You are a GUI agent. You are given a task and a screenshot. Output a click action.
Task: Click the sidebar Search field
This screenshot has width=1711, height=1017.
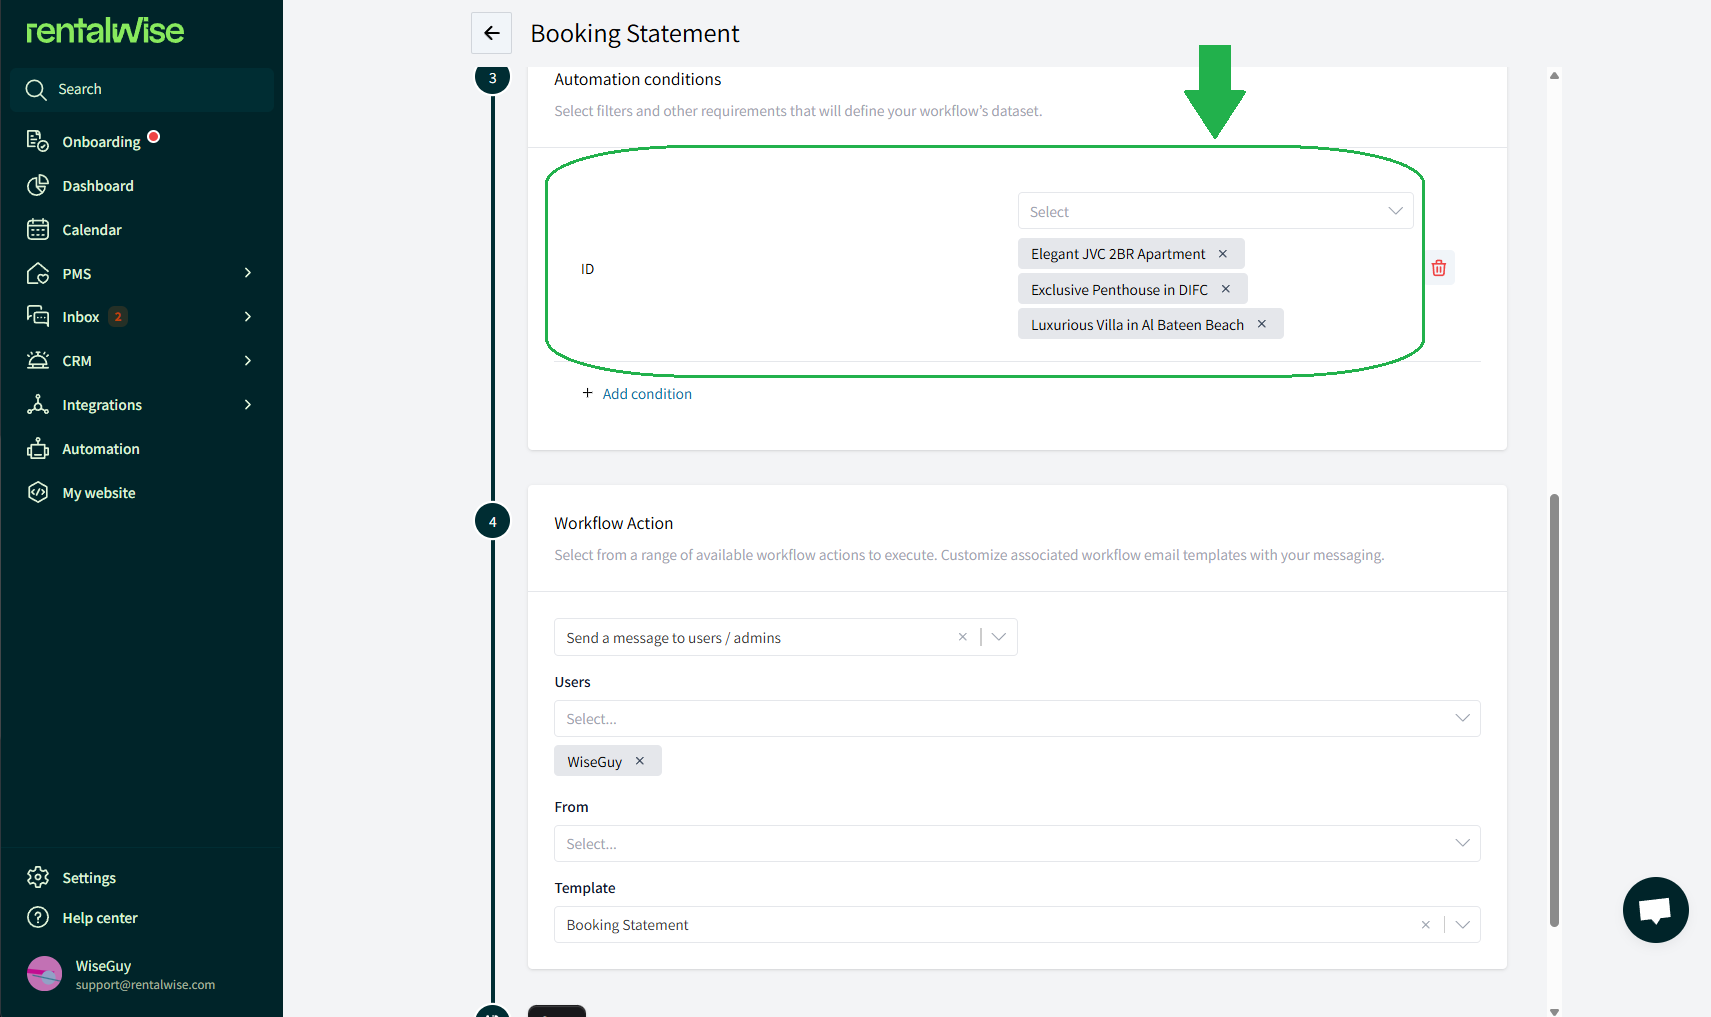pos(142,89)
